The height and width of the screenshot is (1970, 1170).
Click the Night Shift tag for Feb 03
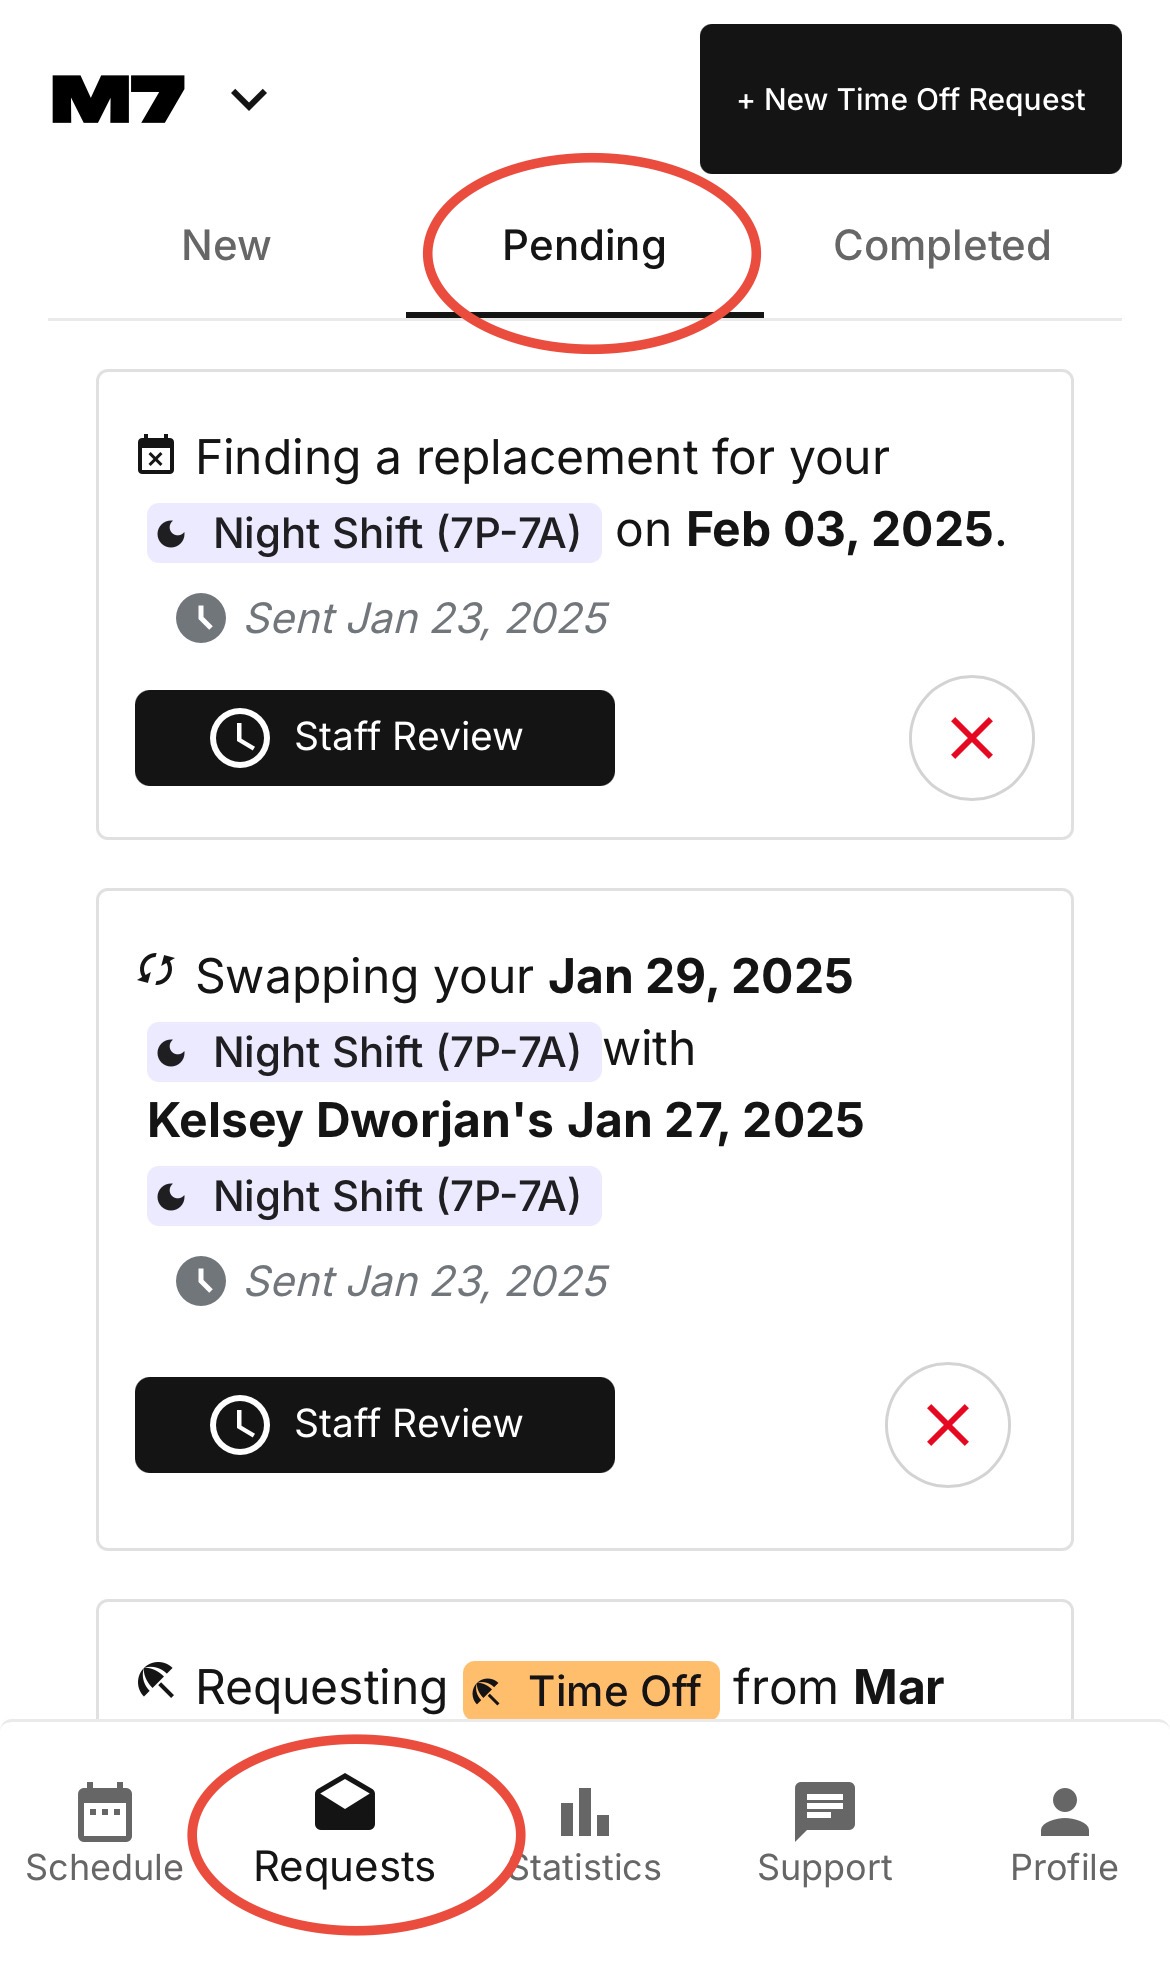tap(374, 533)
